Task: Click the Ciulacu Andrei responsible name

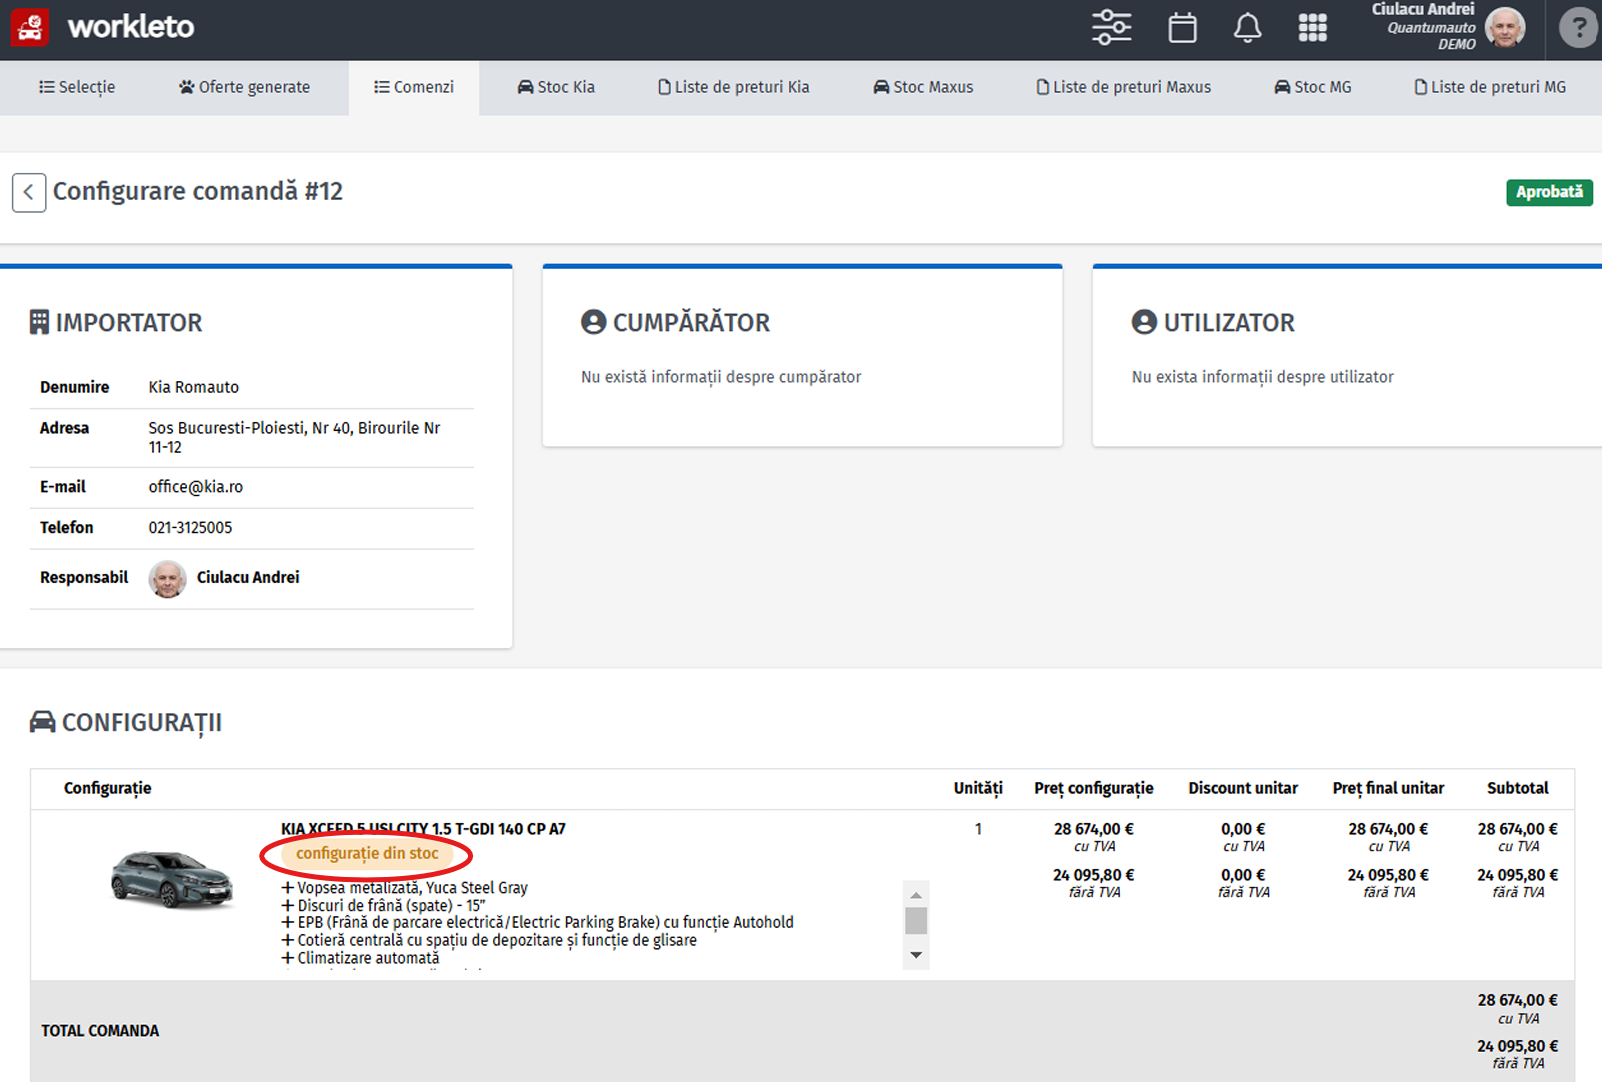Action: click(x=248, y=578)
